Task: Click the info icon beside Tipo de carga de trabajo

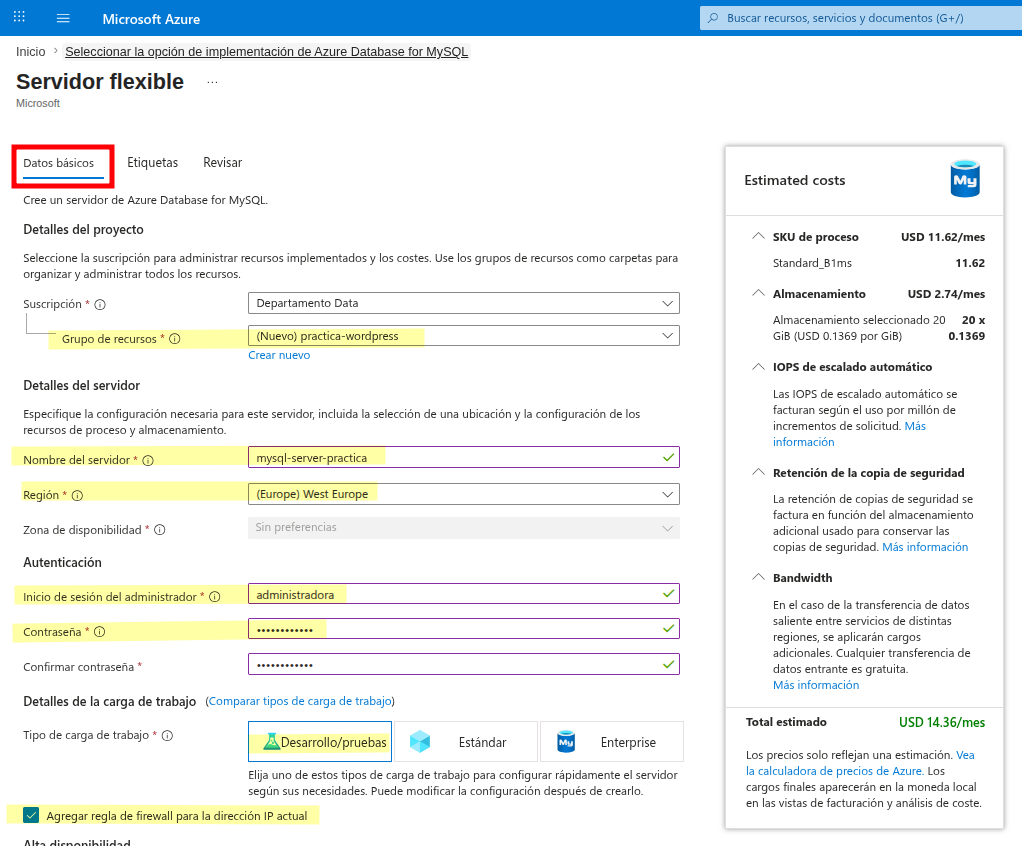Action: [x=168, y=735]
